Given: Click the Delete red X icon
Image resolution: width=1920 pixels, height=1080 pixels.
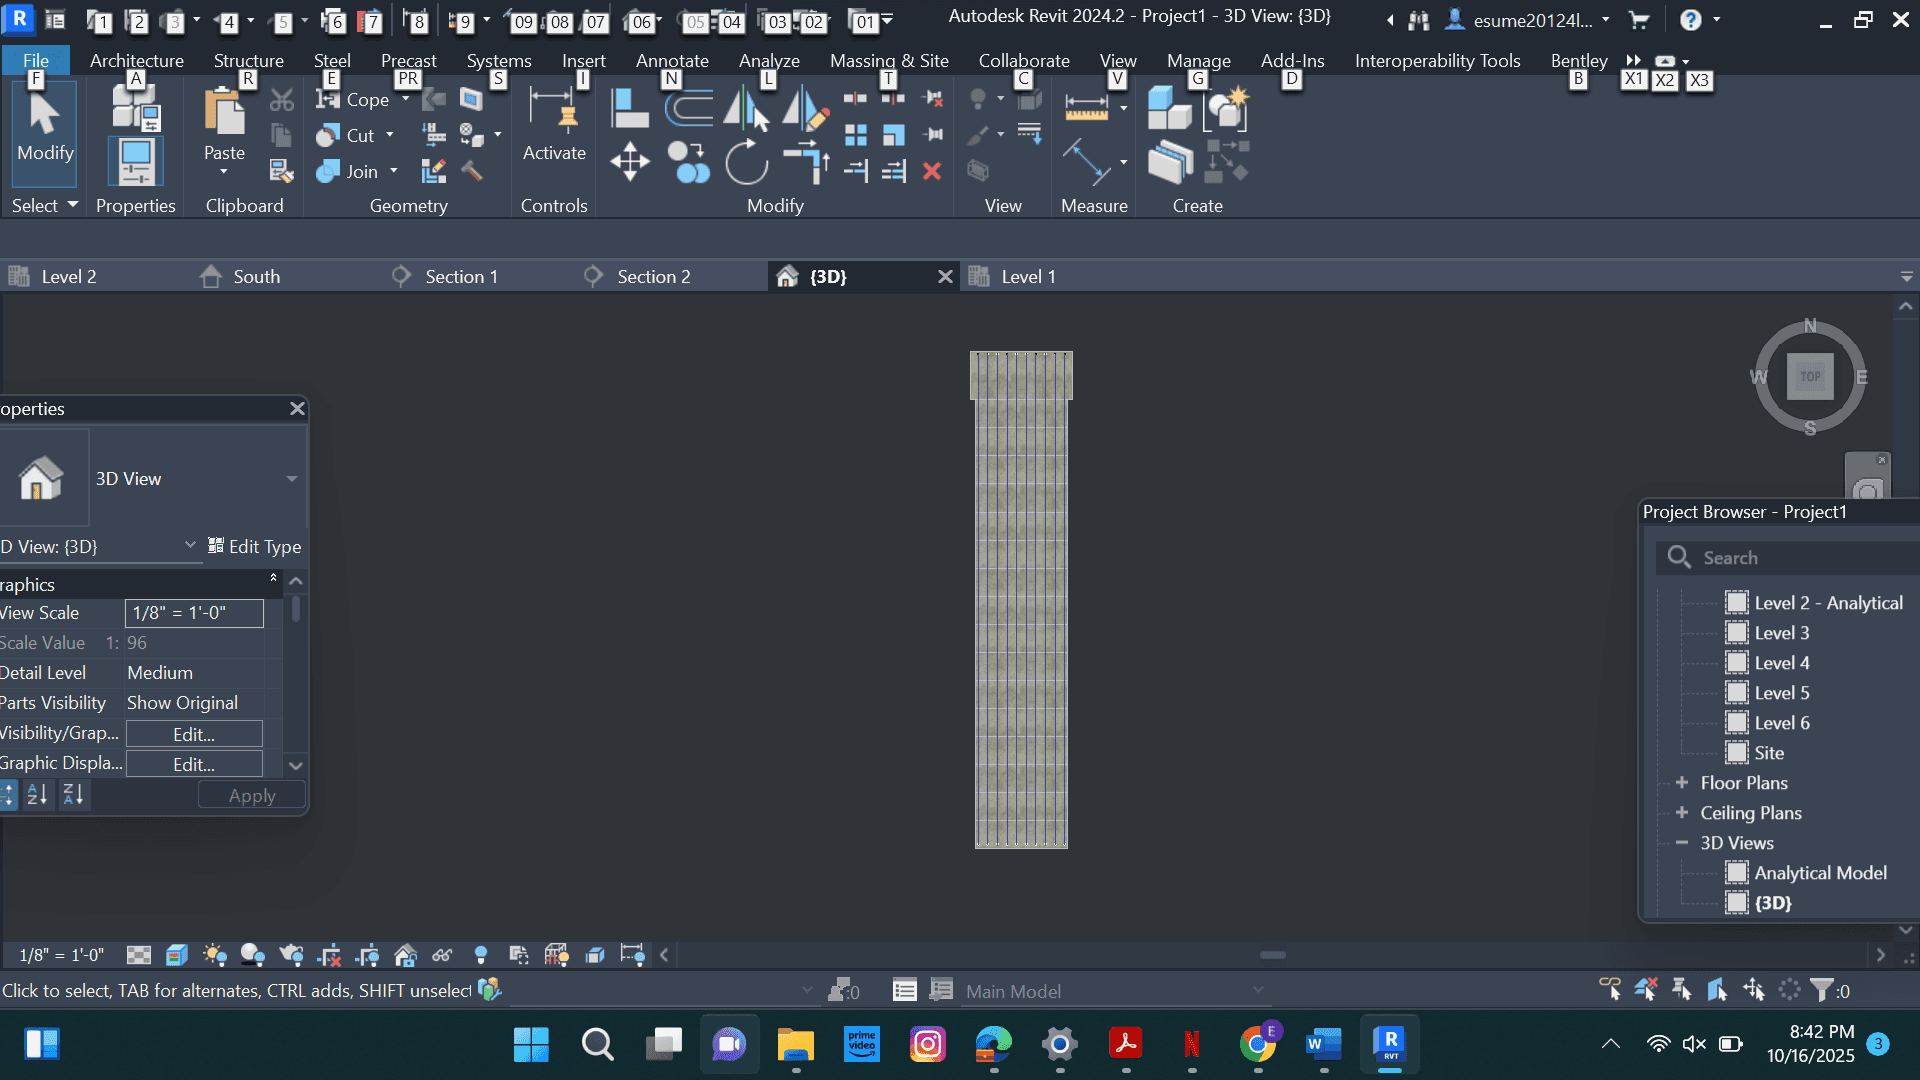Looking at the screenshot, I should tap(932, 171).
